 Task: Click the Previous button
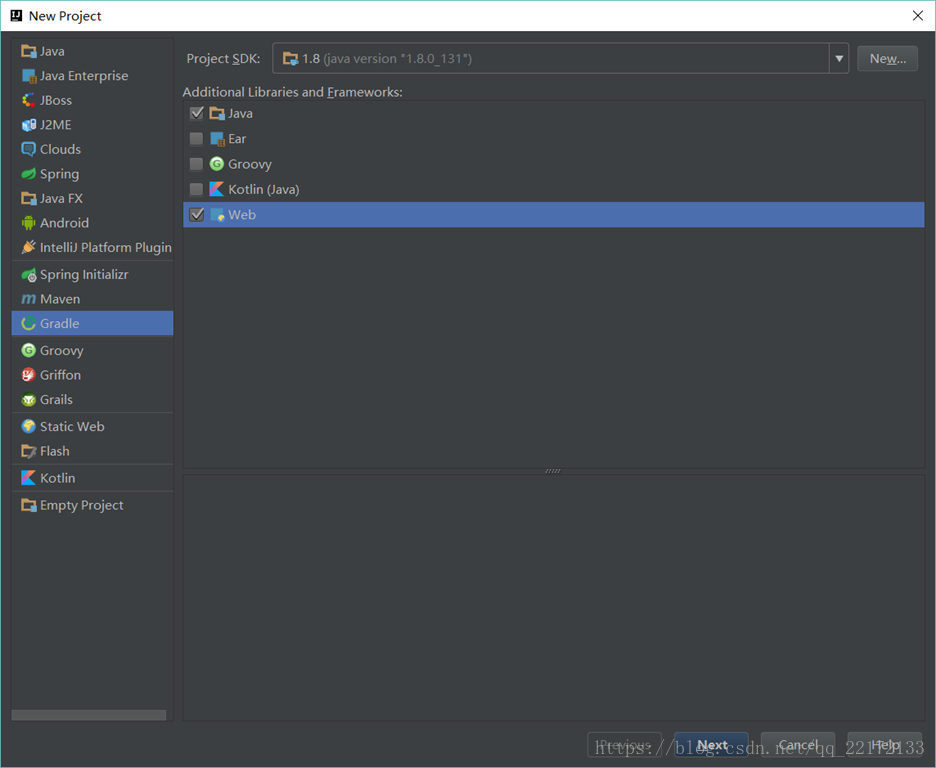[624, 745]
